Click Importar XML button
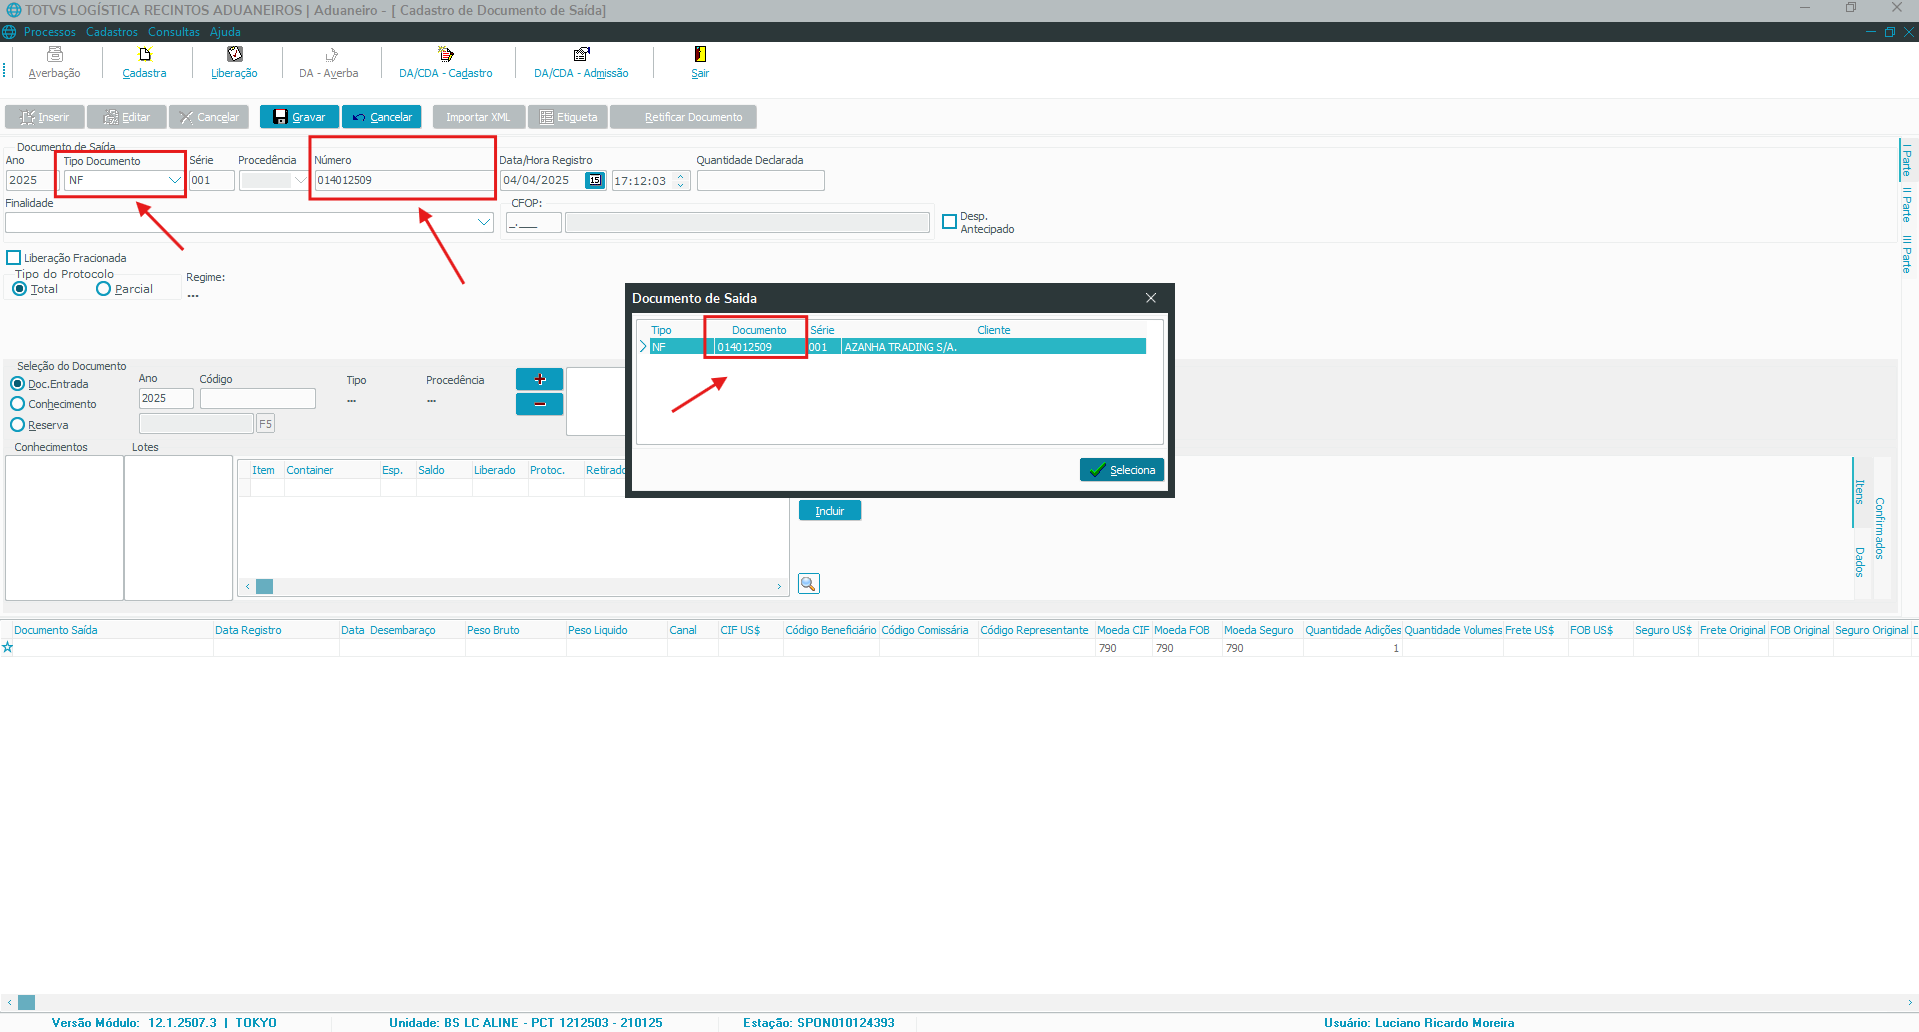Viewport: 1919px width, 1032px height. [x=478, y=117]
